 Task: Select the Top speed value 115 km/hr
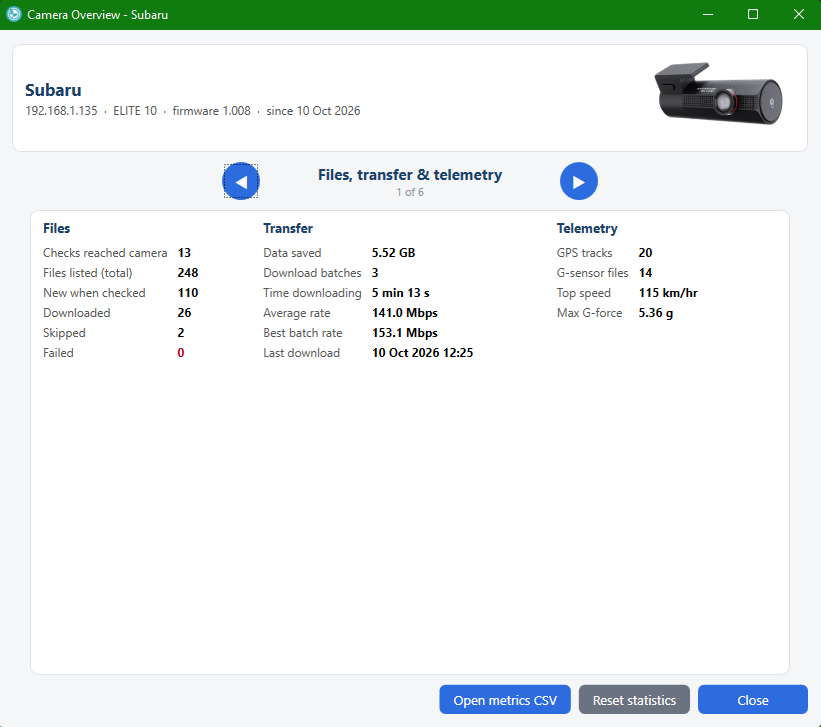(668, 293)
